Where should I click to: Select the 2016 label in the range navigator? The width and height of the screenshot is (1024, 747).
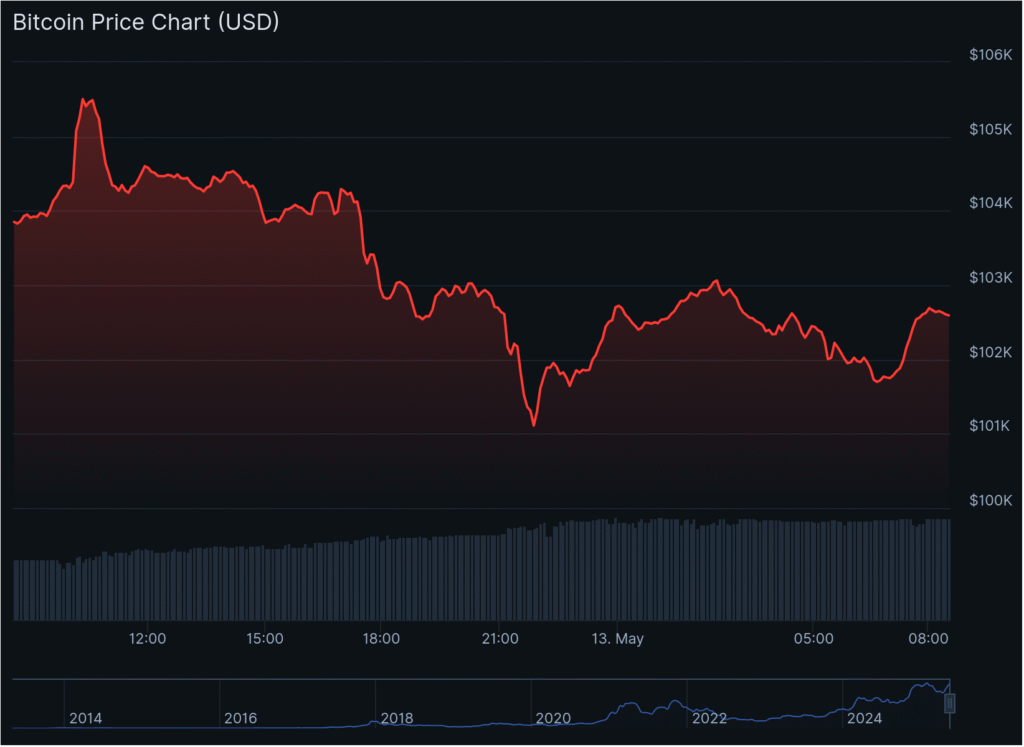coord(240,718)
